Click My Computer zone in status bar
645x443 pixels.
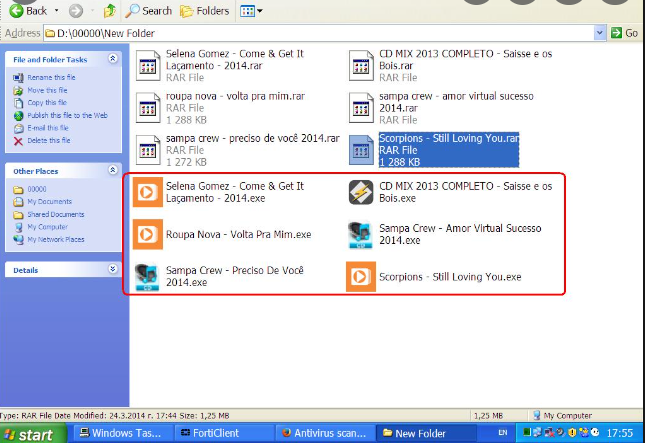562,415
